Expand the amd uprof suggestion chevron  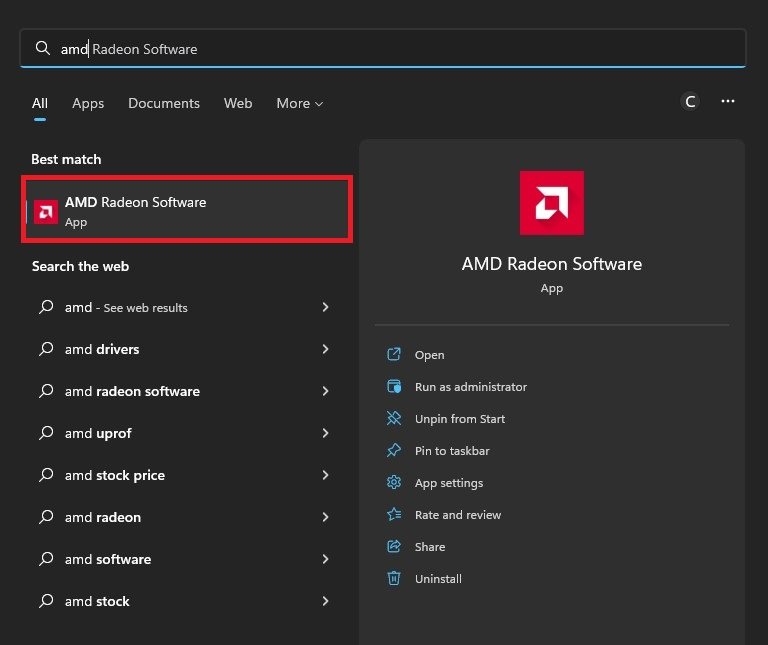(x=325, y=433)
